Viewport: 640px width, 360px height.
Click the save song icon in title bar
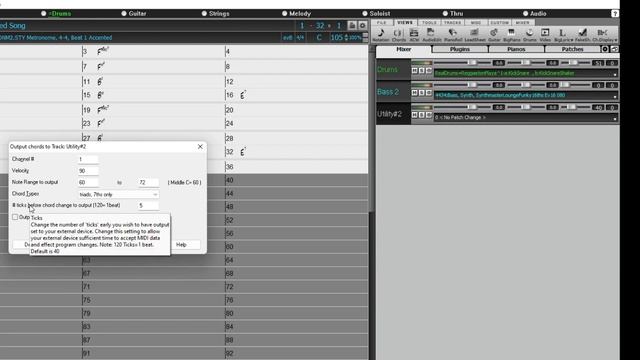point(352,25)
